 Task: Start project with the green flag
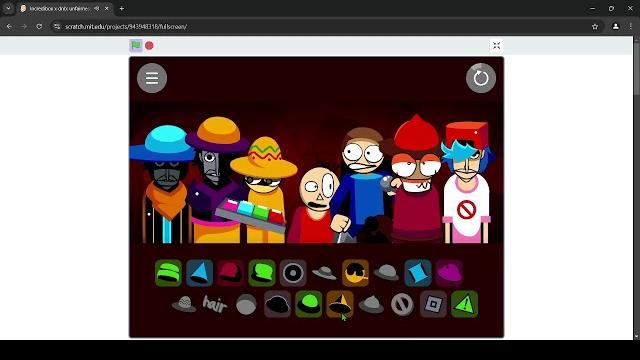[136, 45]
